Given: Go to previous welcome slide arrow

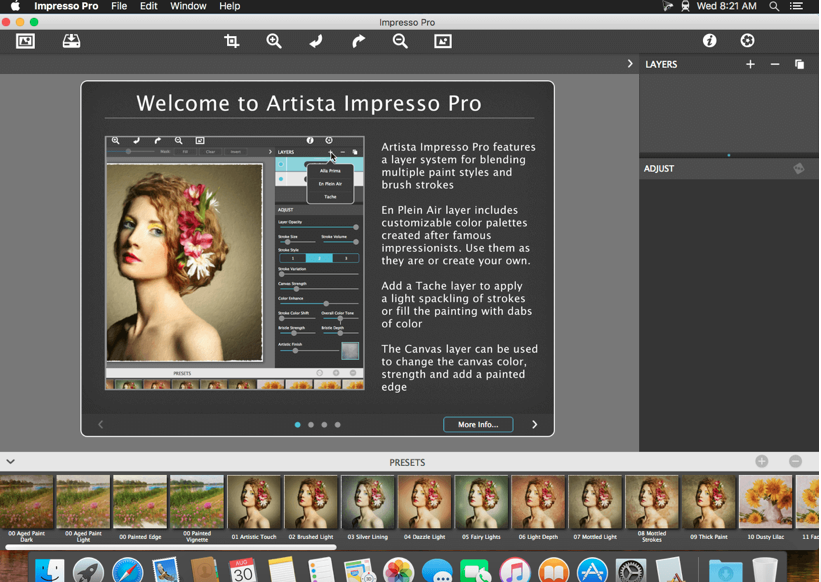Looking at the screenshot, I should point(101,424).
